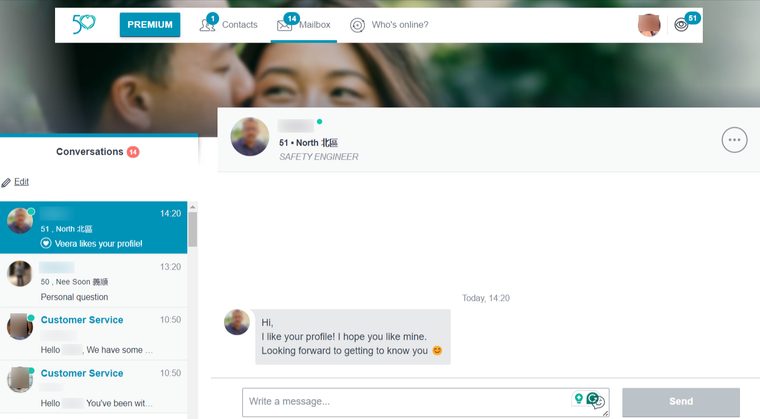
Task: Click the Conversations unread count badge
Action: (x=133, y=152)
